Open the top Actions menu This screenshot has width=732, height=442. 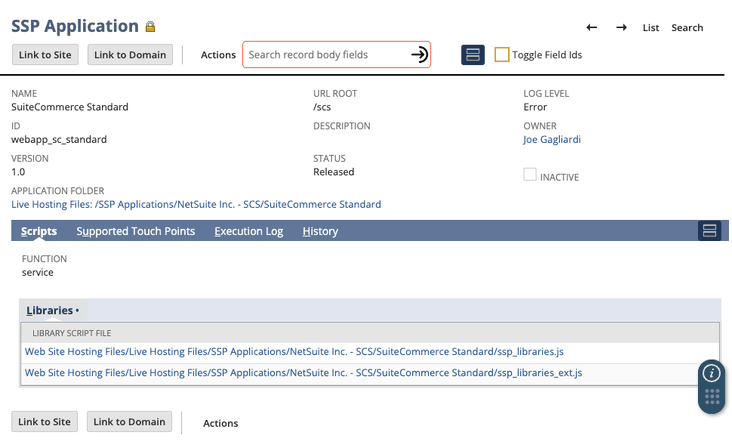pyautogui.click(x=218, y=55)
